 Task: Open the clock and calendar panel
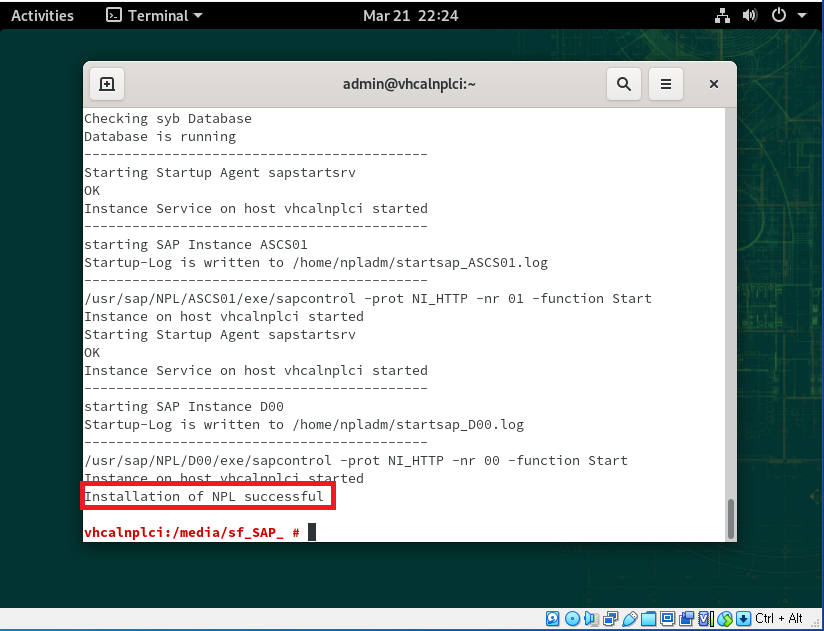pyautogui.click(x=410, y=16)
